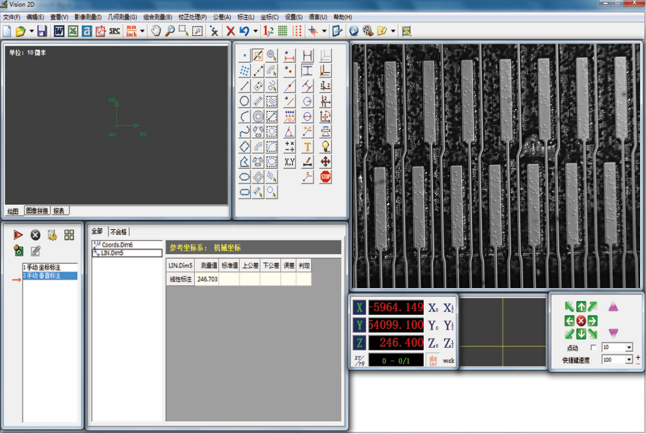Expand the undo arrow dropdown
The height and width of the screenshot is (434, 646).
point(254,32)
